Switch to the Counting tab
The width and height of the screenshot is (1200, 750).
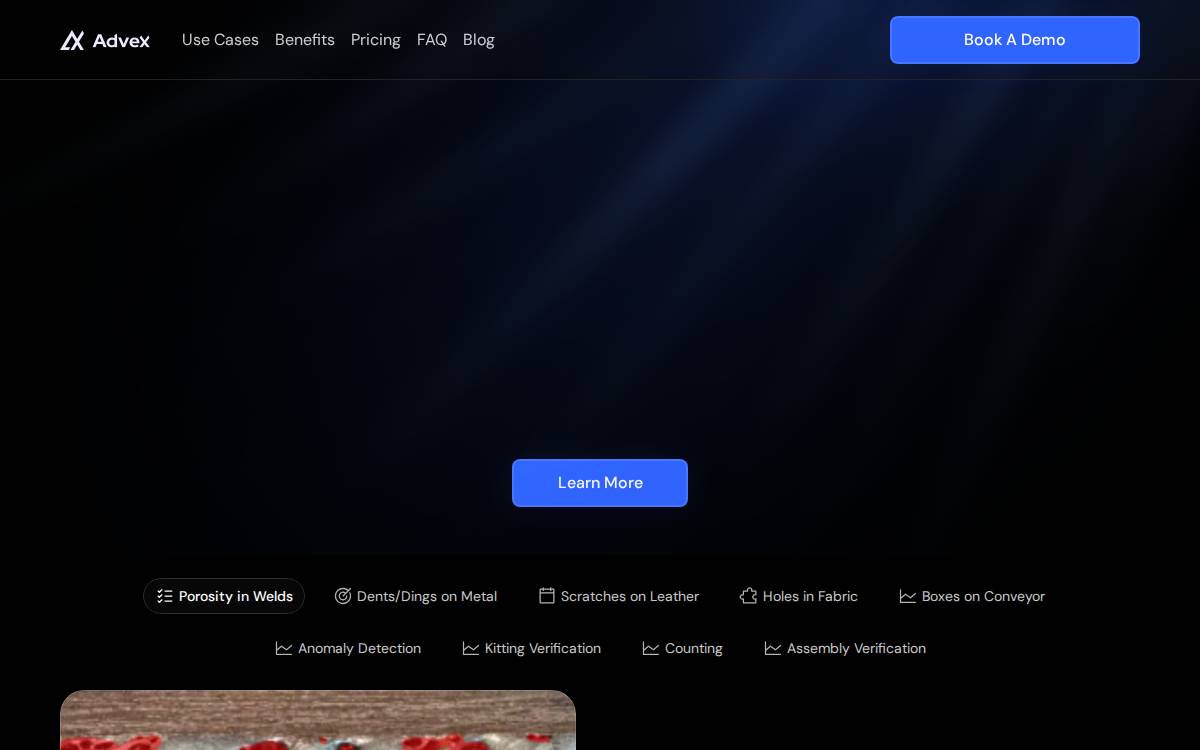pos(683,648)
